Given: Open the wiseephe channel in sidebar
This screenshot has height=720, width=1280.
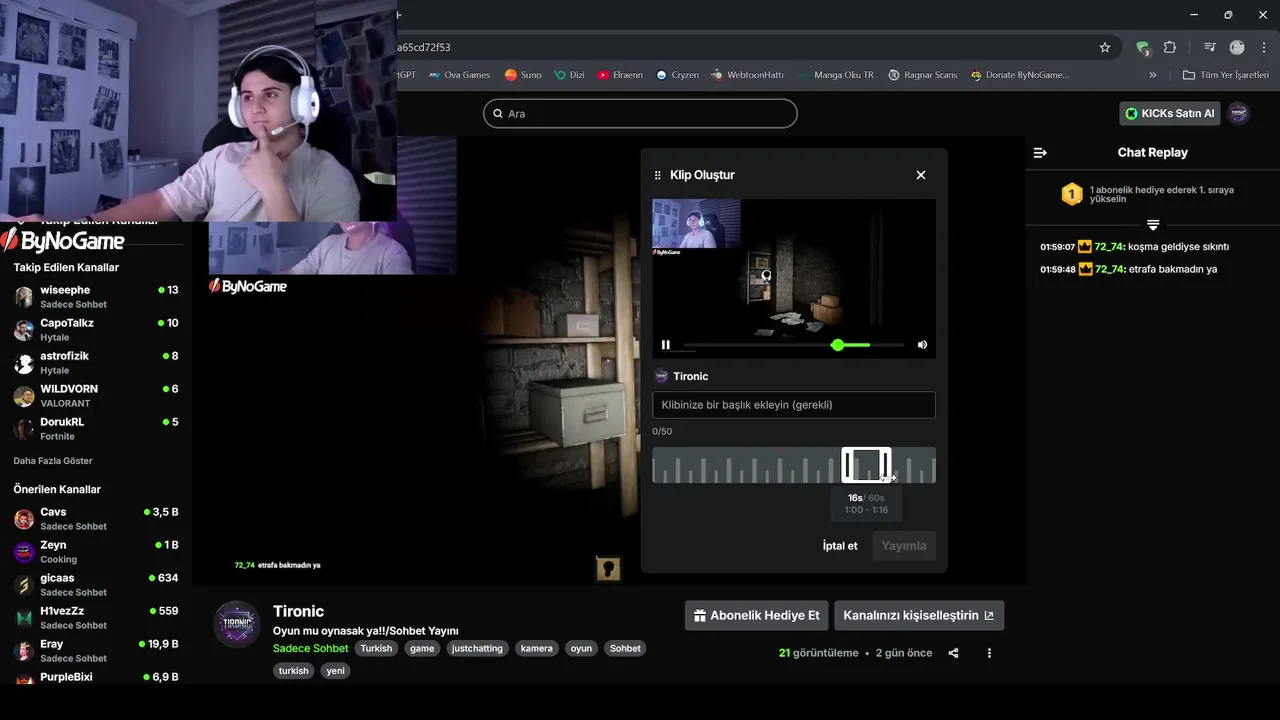Looking at the screenshot, I should [x=96, y=296].
